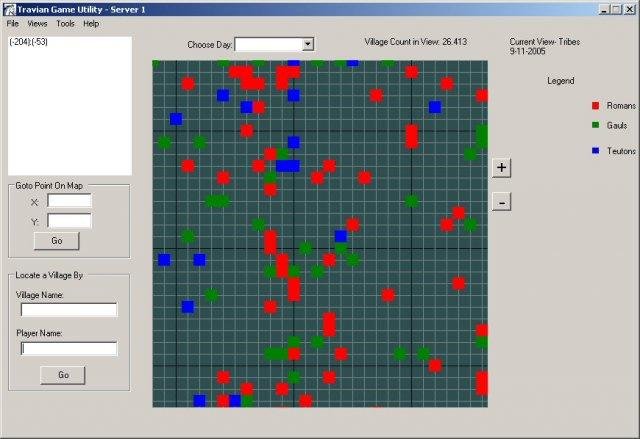
Task: Click the Legend heading text
Action: pyautogui.click(x=560, y=81)
